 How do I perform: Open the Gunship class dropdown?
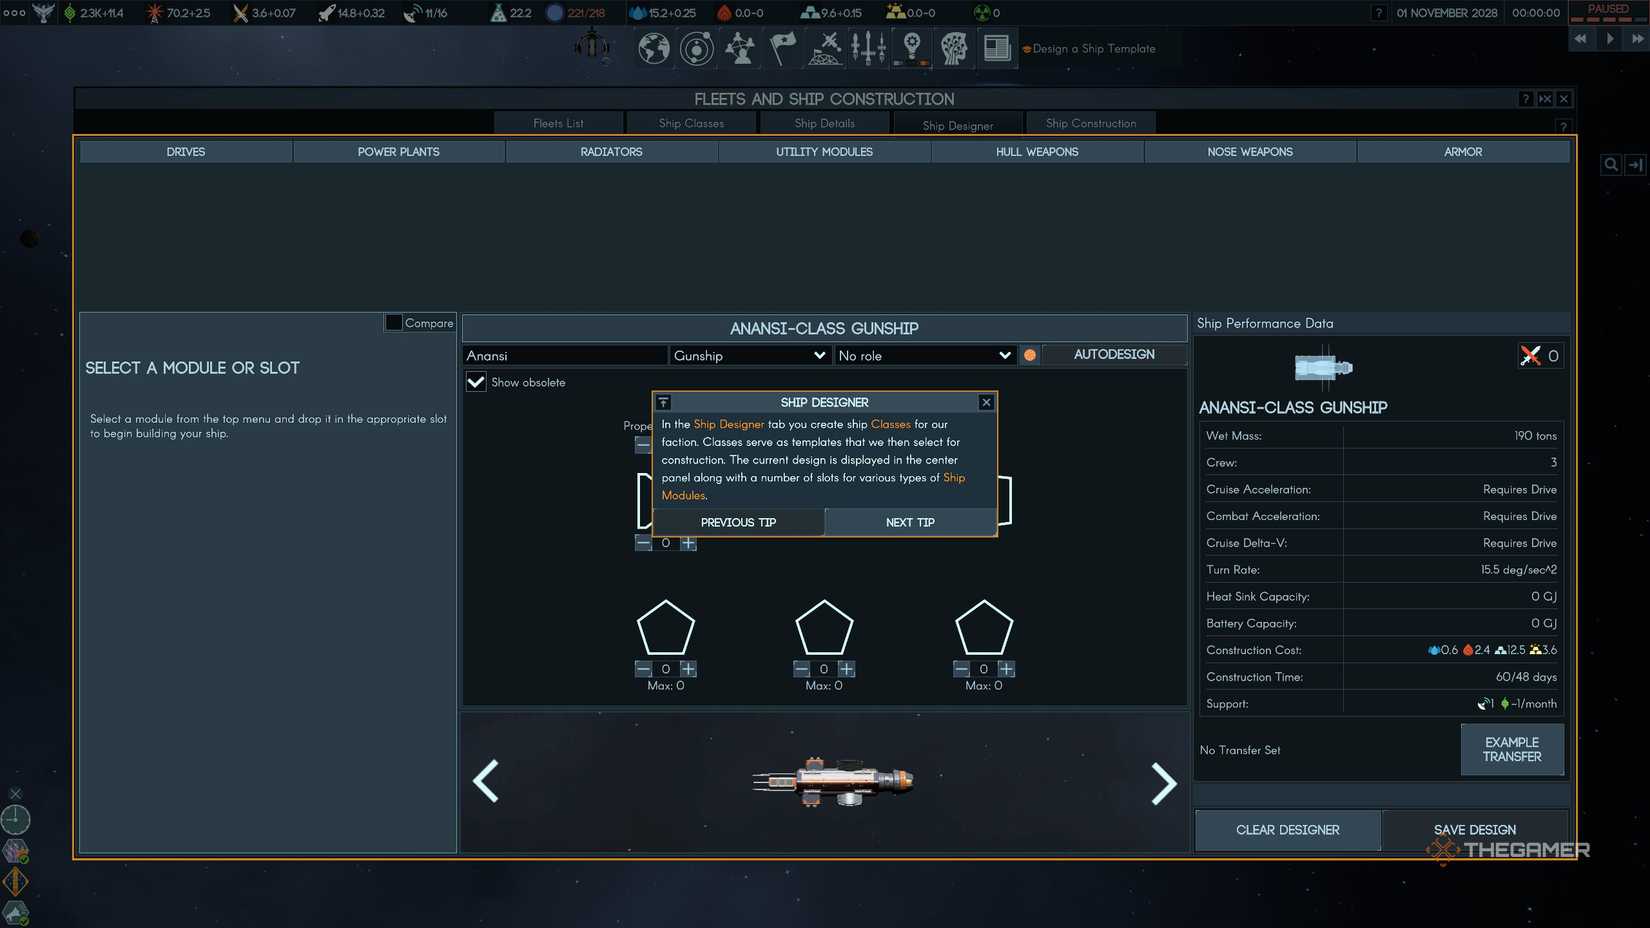[x=749, y=355]
